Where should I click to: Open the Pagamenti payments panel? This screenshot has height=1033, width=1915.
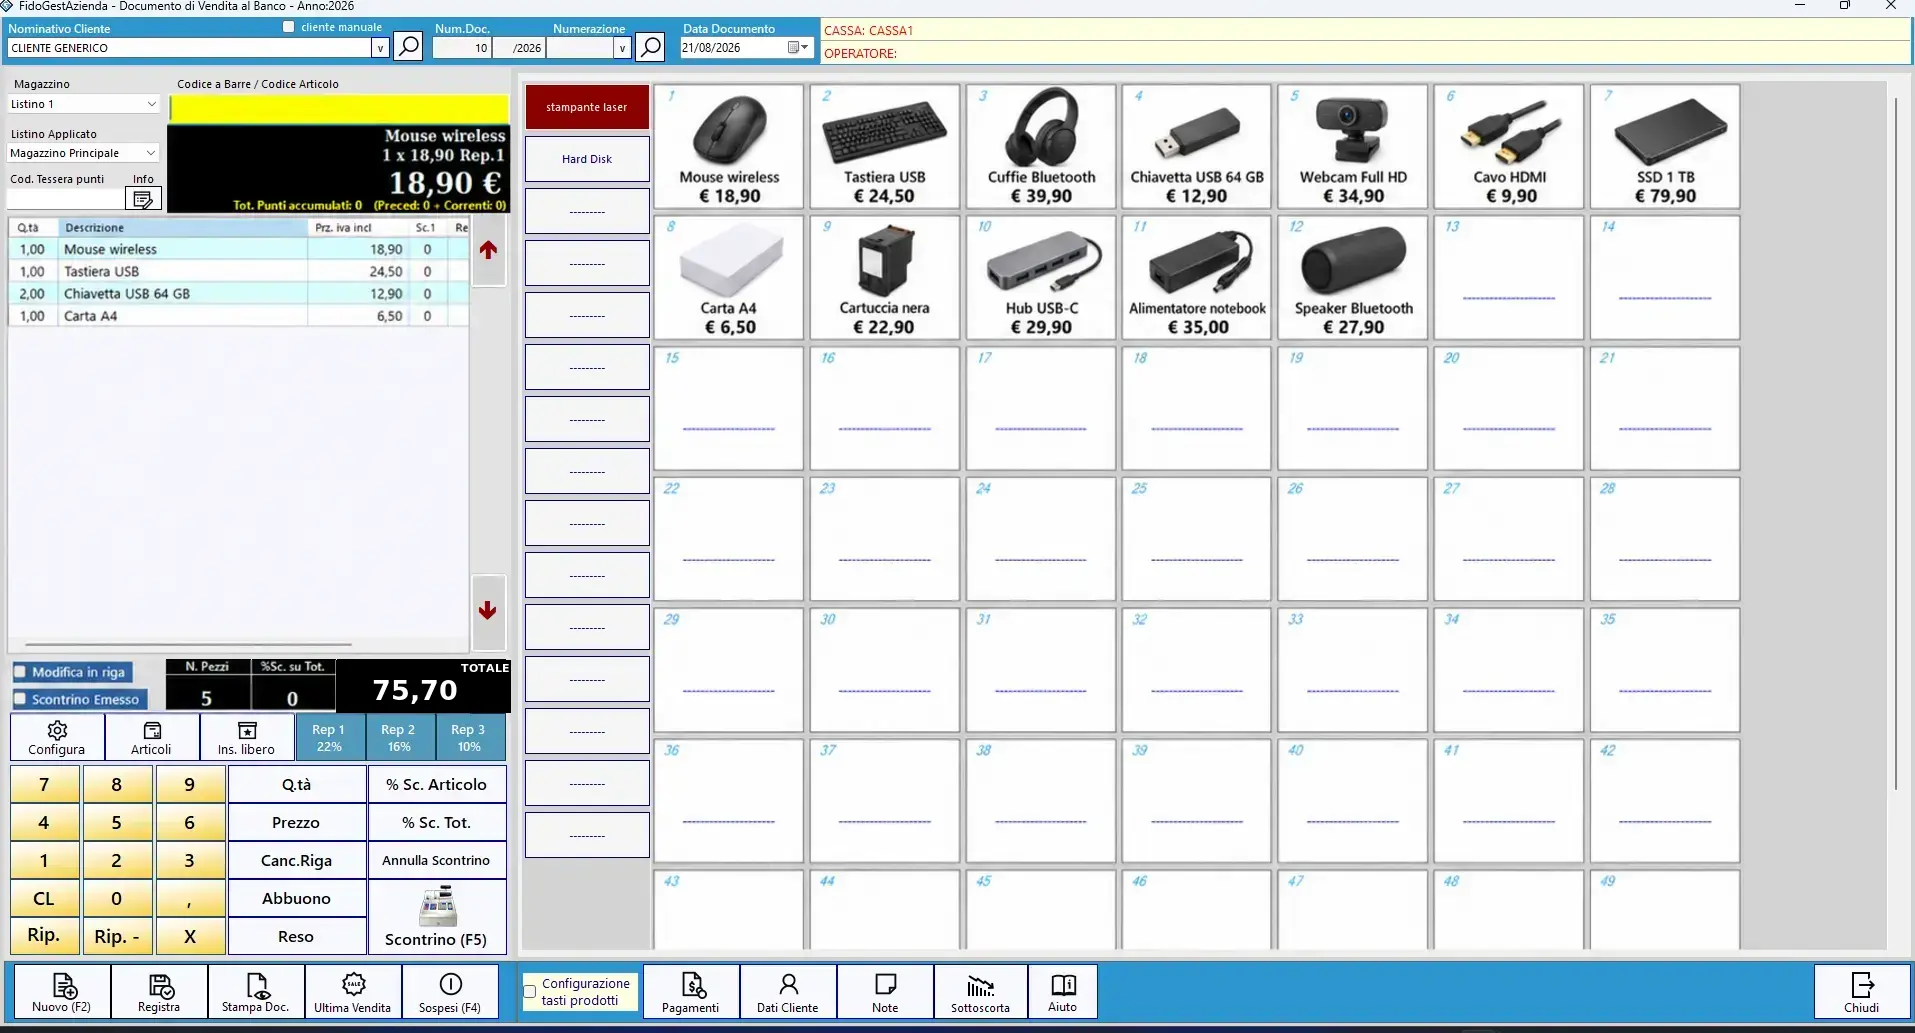pos(691,991)
